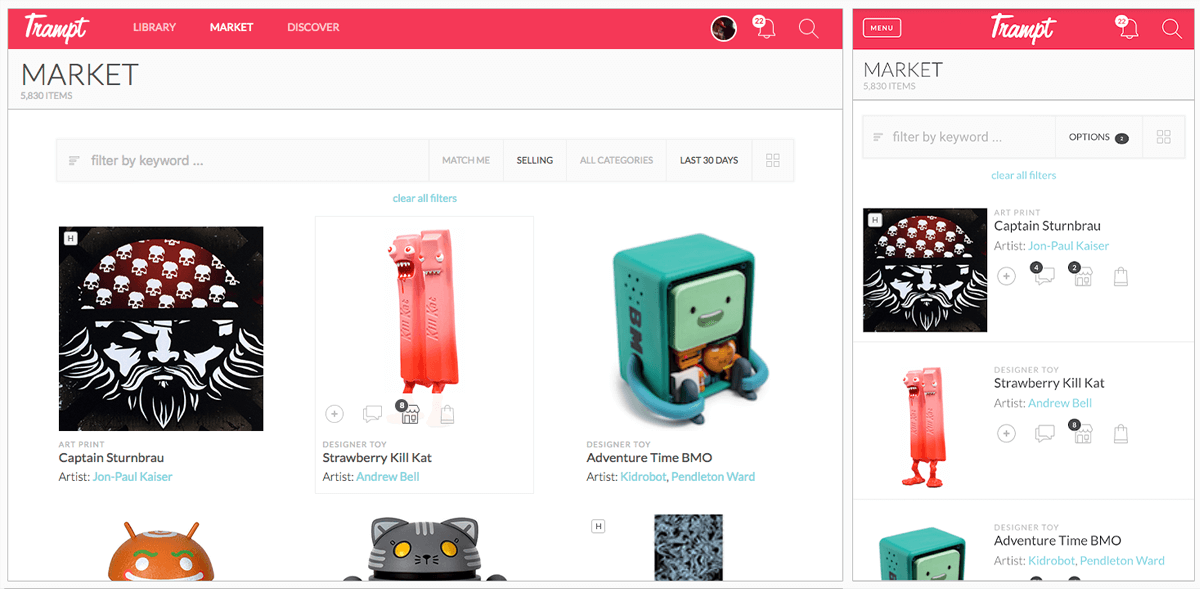Viewport: 1200px width, 589px height.
Task: Click the Trampt logo in desktop view
Action: point(56,28)
